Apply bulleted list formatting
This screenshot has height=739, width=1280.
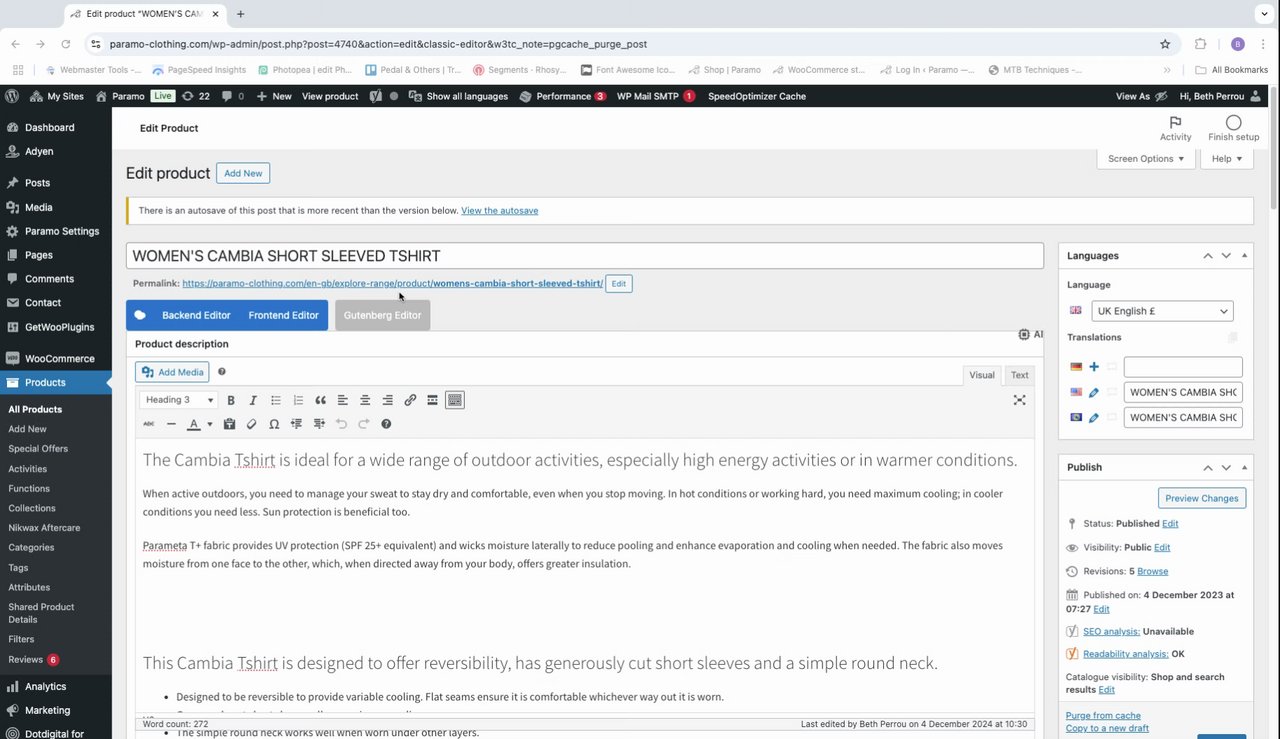click(276, 400)
